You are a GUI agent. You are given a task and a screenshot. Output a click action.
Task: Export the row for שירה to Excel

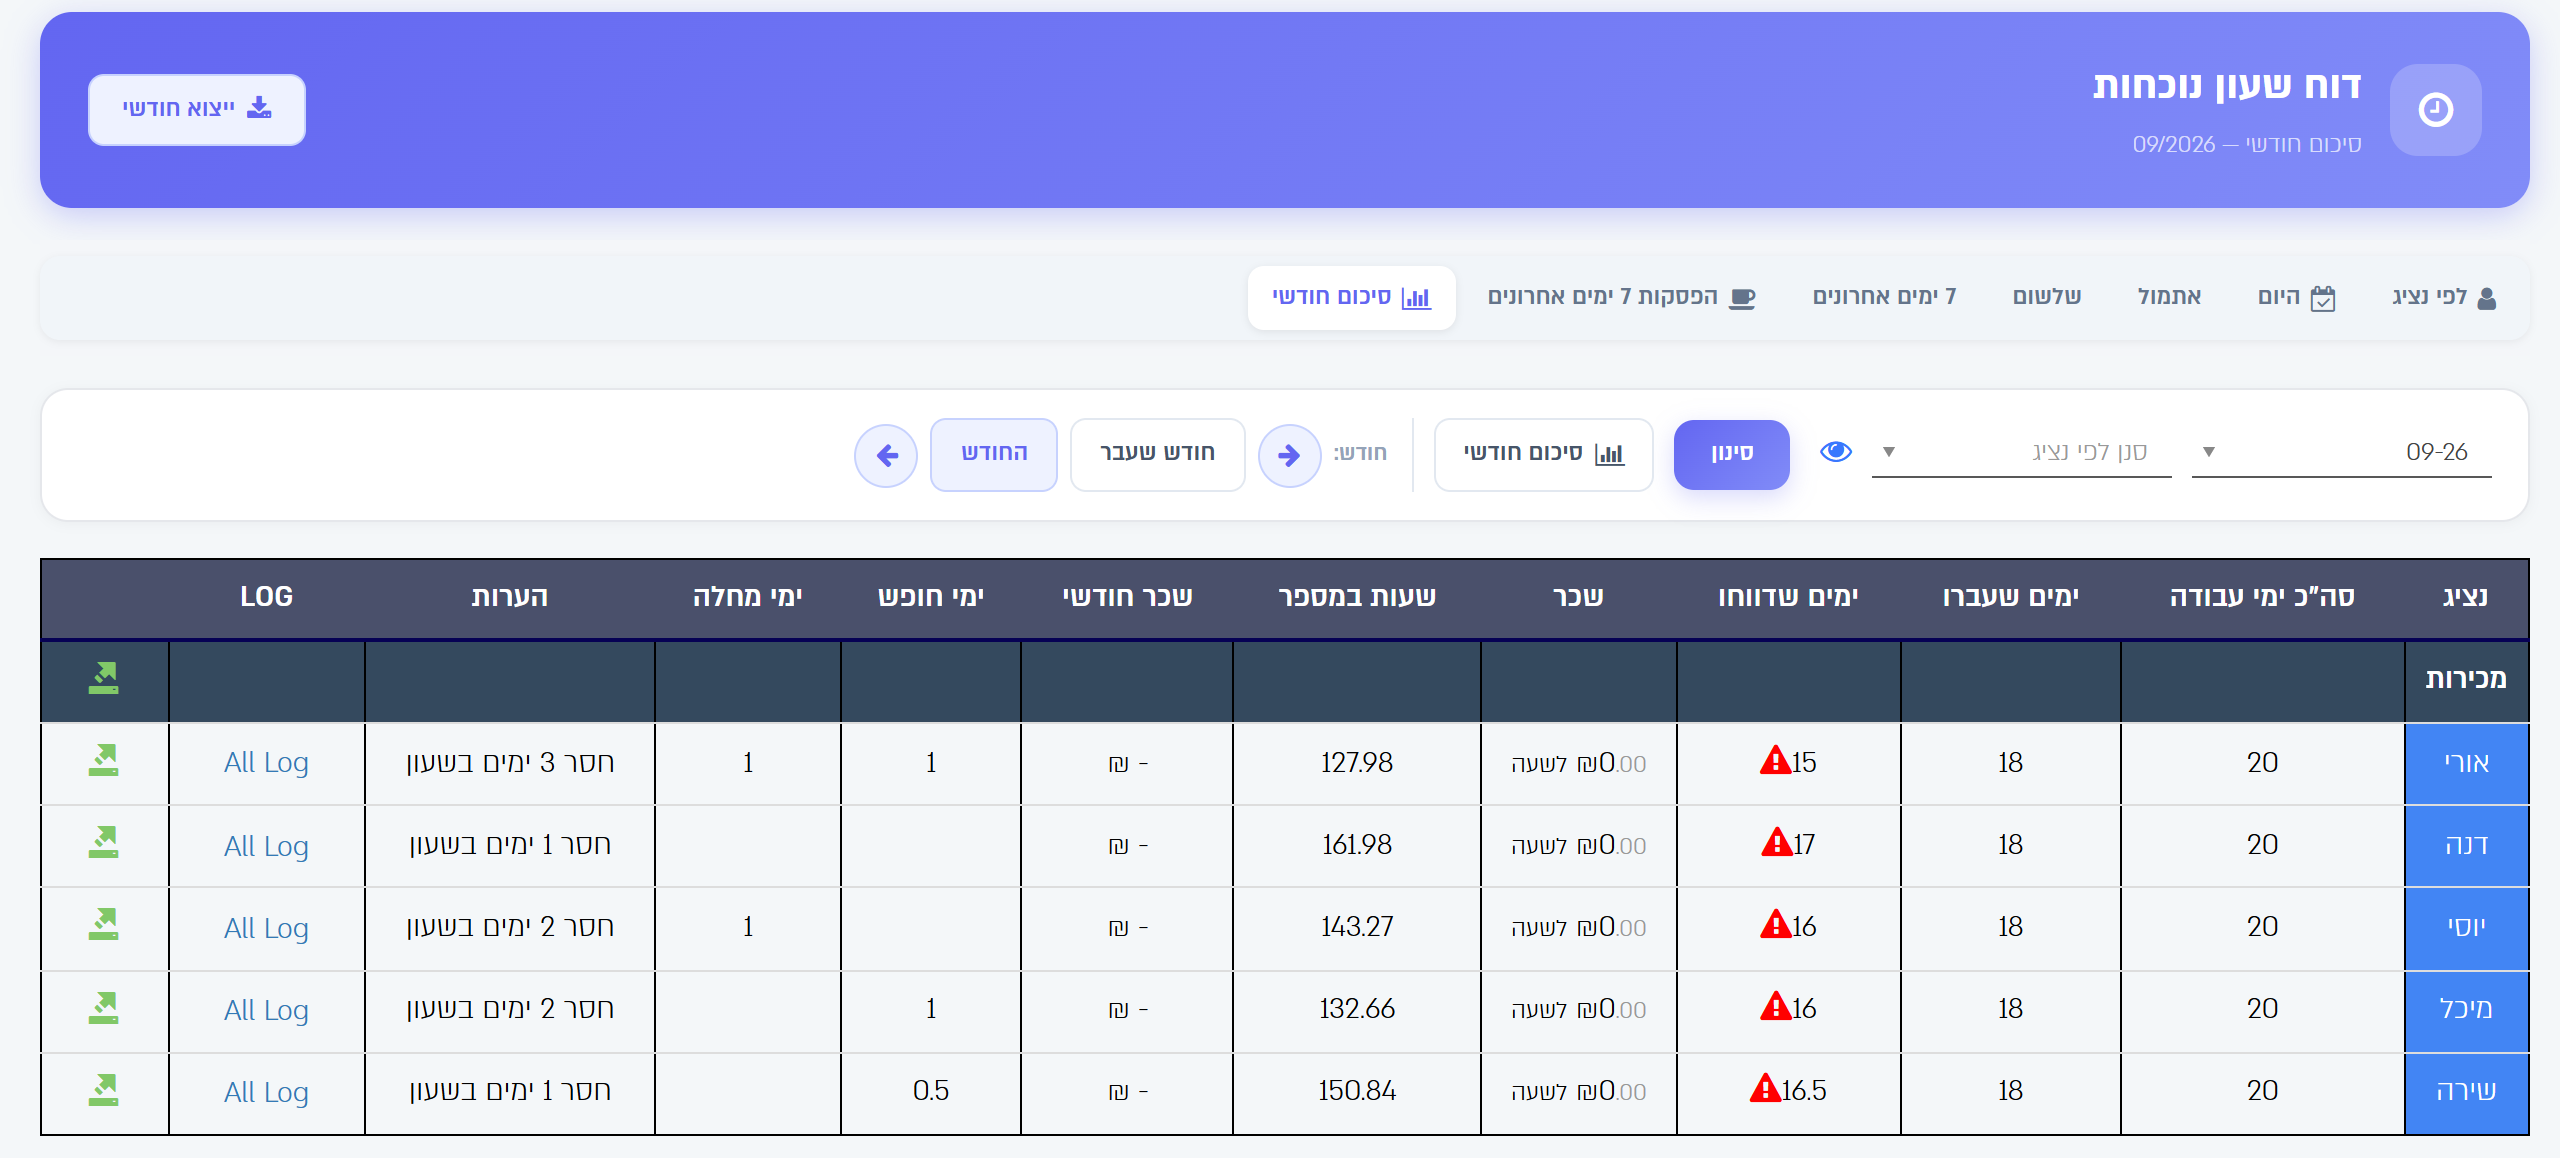[103, 1091]
